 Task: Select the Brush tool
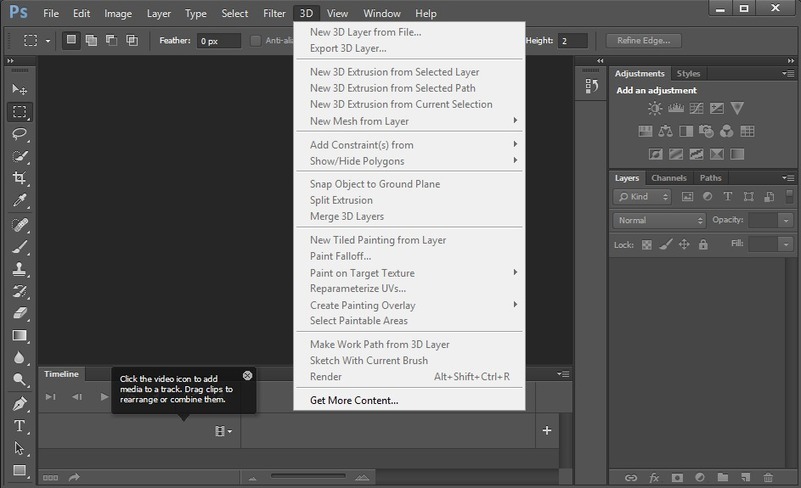pos(19,247)
